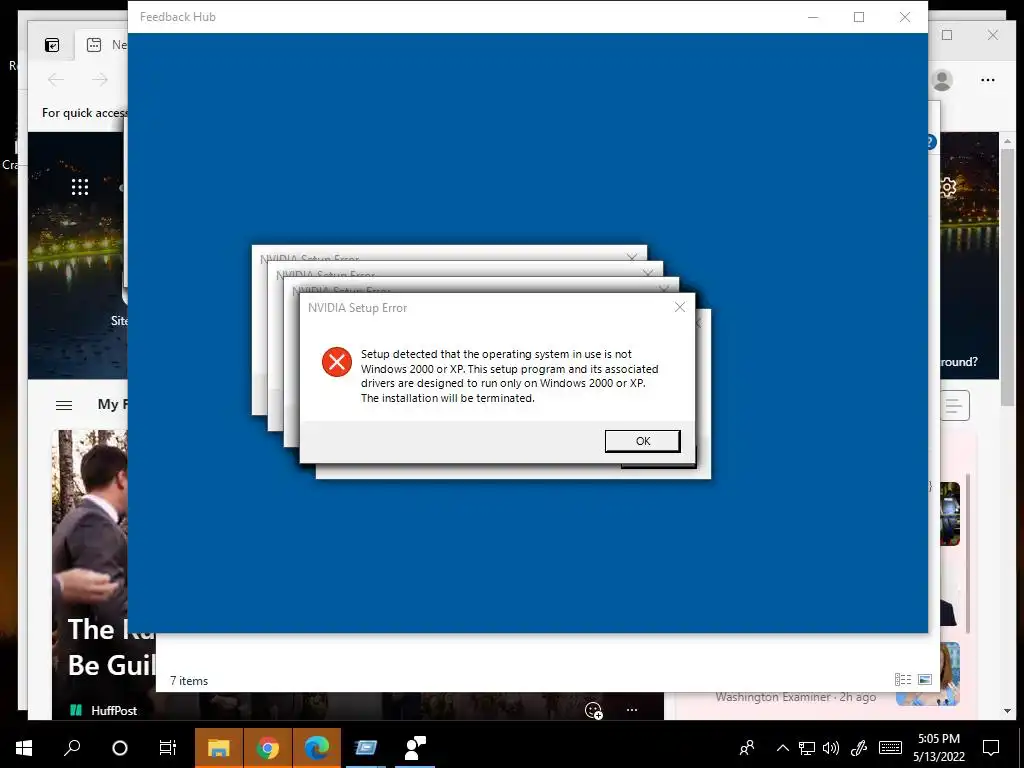Open the page settings gear in Edge
1024x768 pixels.
click(948, 187)
